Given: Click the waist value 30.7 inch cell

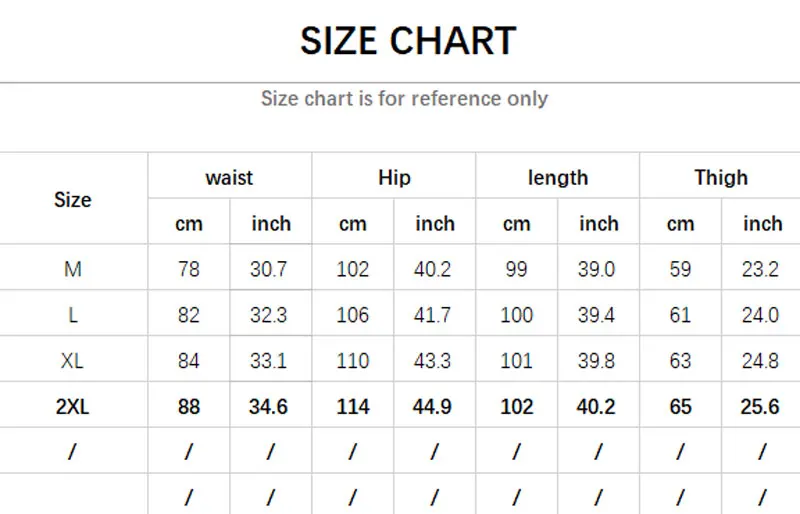Looking at the screenshot, I should 270,269.
